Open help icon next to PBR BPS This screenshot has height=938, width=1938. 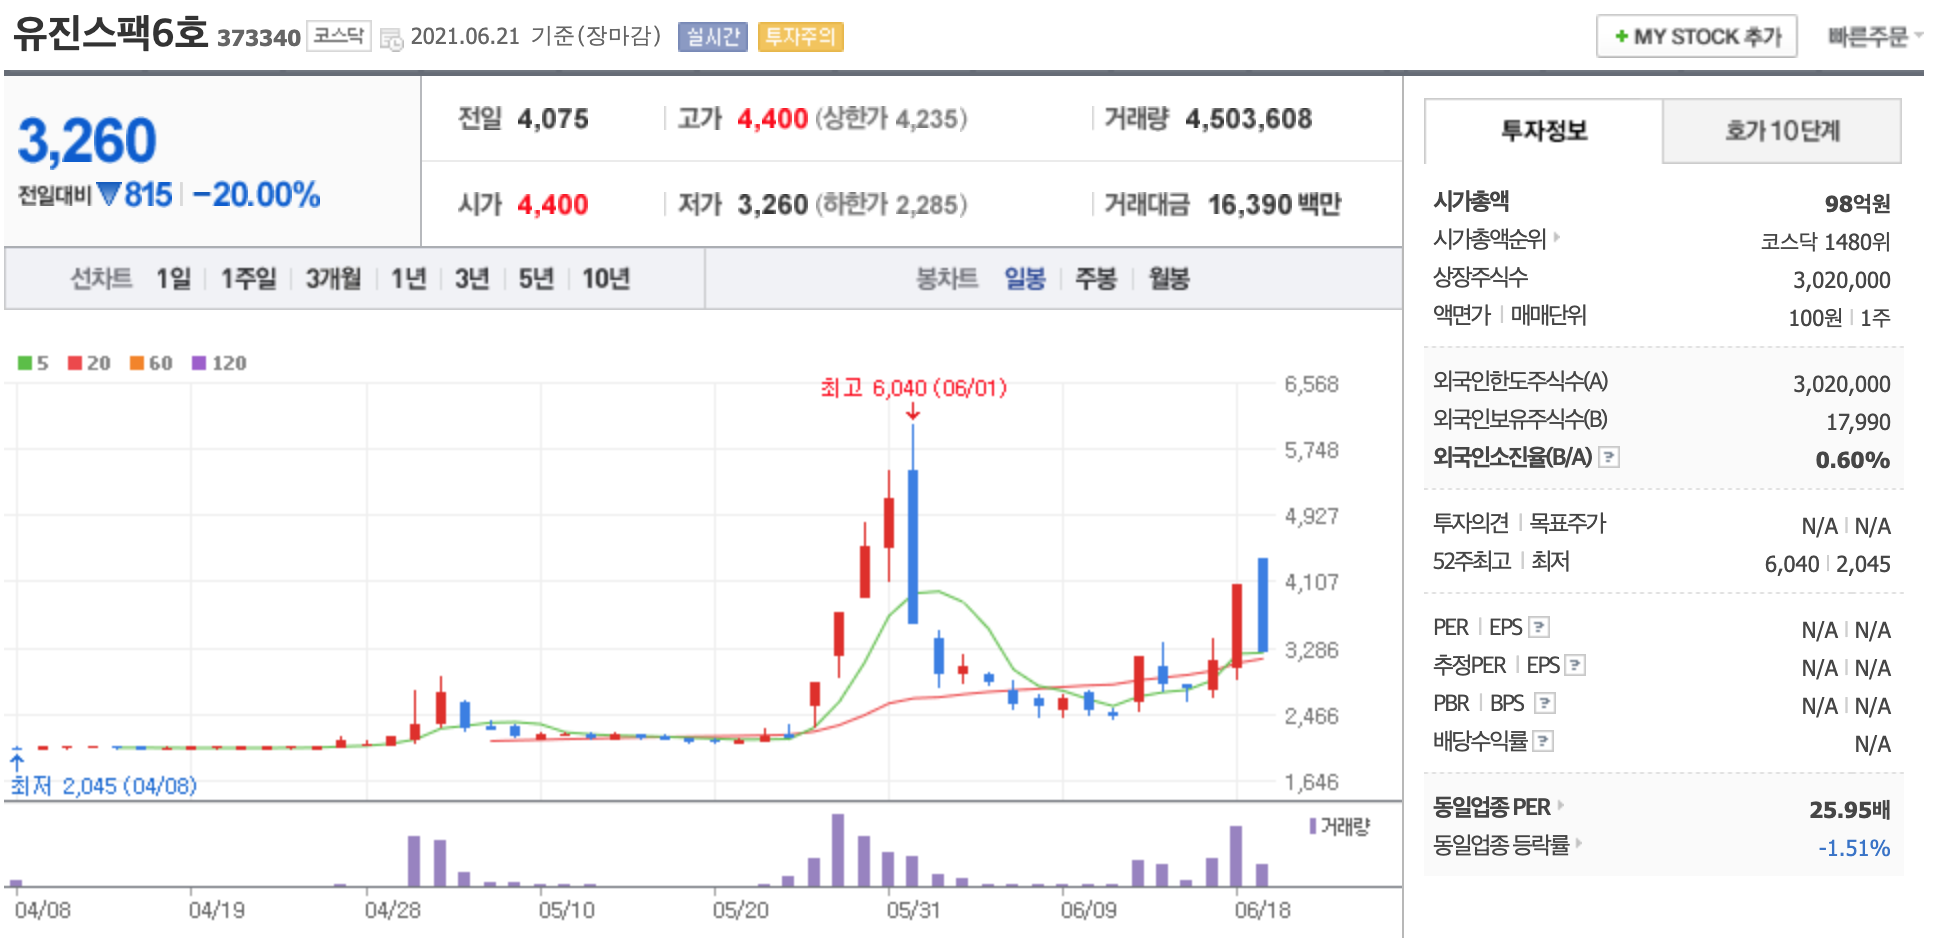[1545, 703]
